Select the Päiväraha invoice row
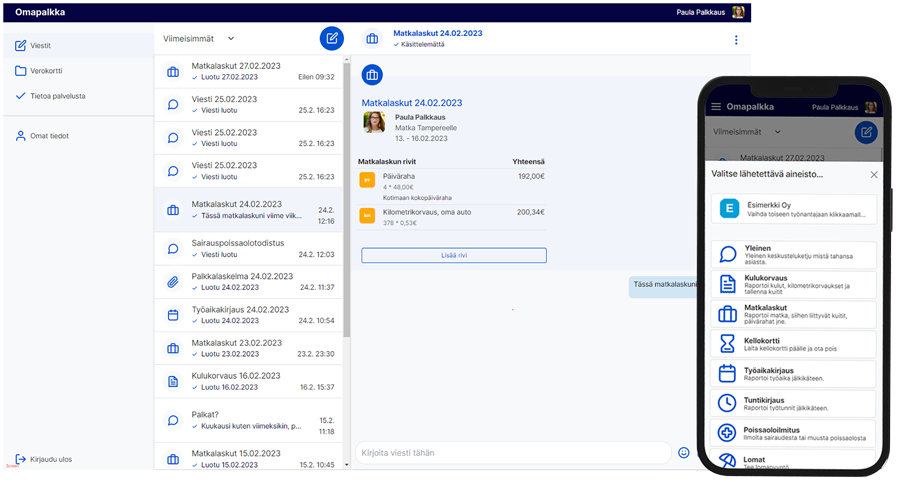900x482 pixels. 451,186
